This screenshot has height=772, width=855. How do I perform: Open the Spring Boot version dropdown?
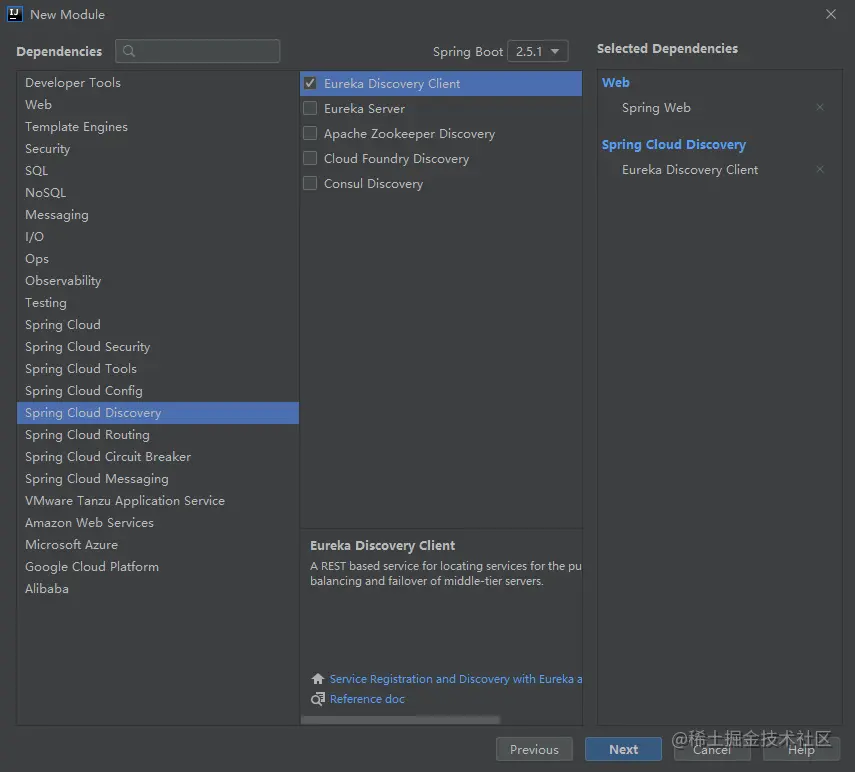tap(538, 51)
